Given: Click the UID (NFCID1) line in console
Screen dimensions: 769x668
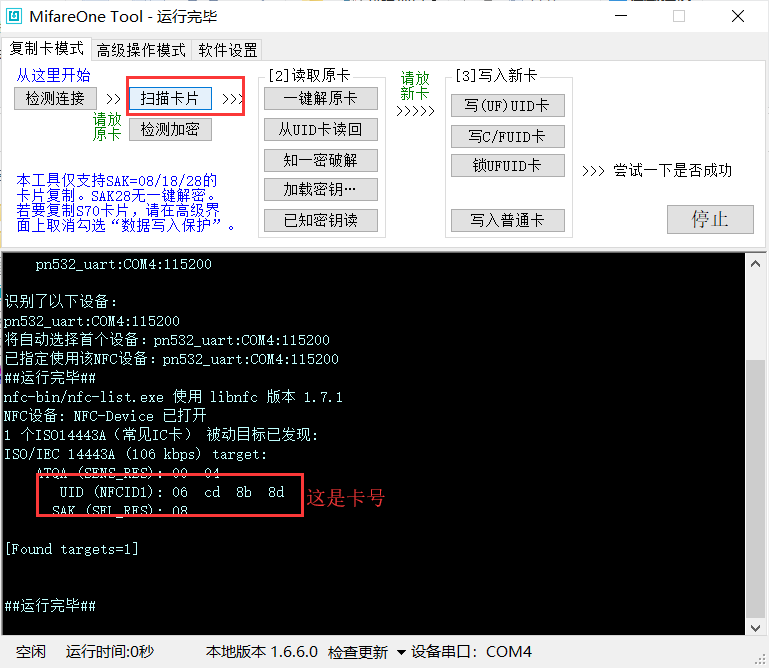Looking at the screenshot, I should point(172,492).
